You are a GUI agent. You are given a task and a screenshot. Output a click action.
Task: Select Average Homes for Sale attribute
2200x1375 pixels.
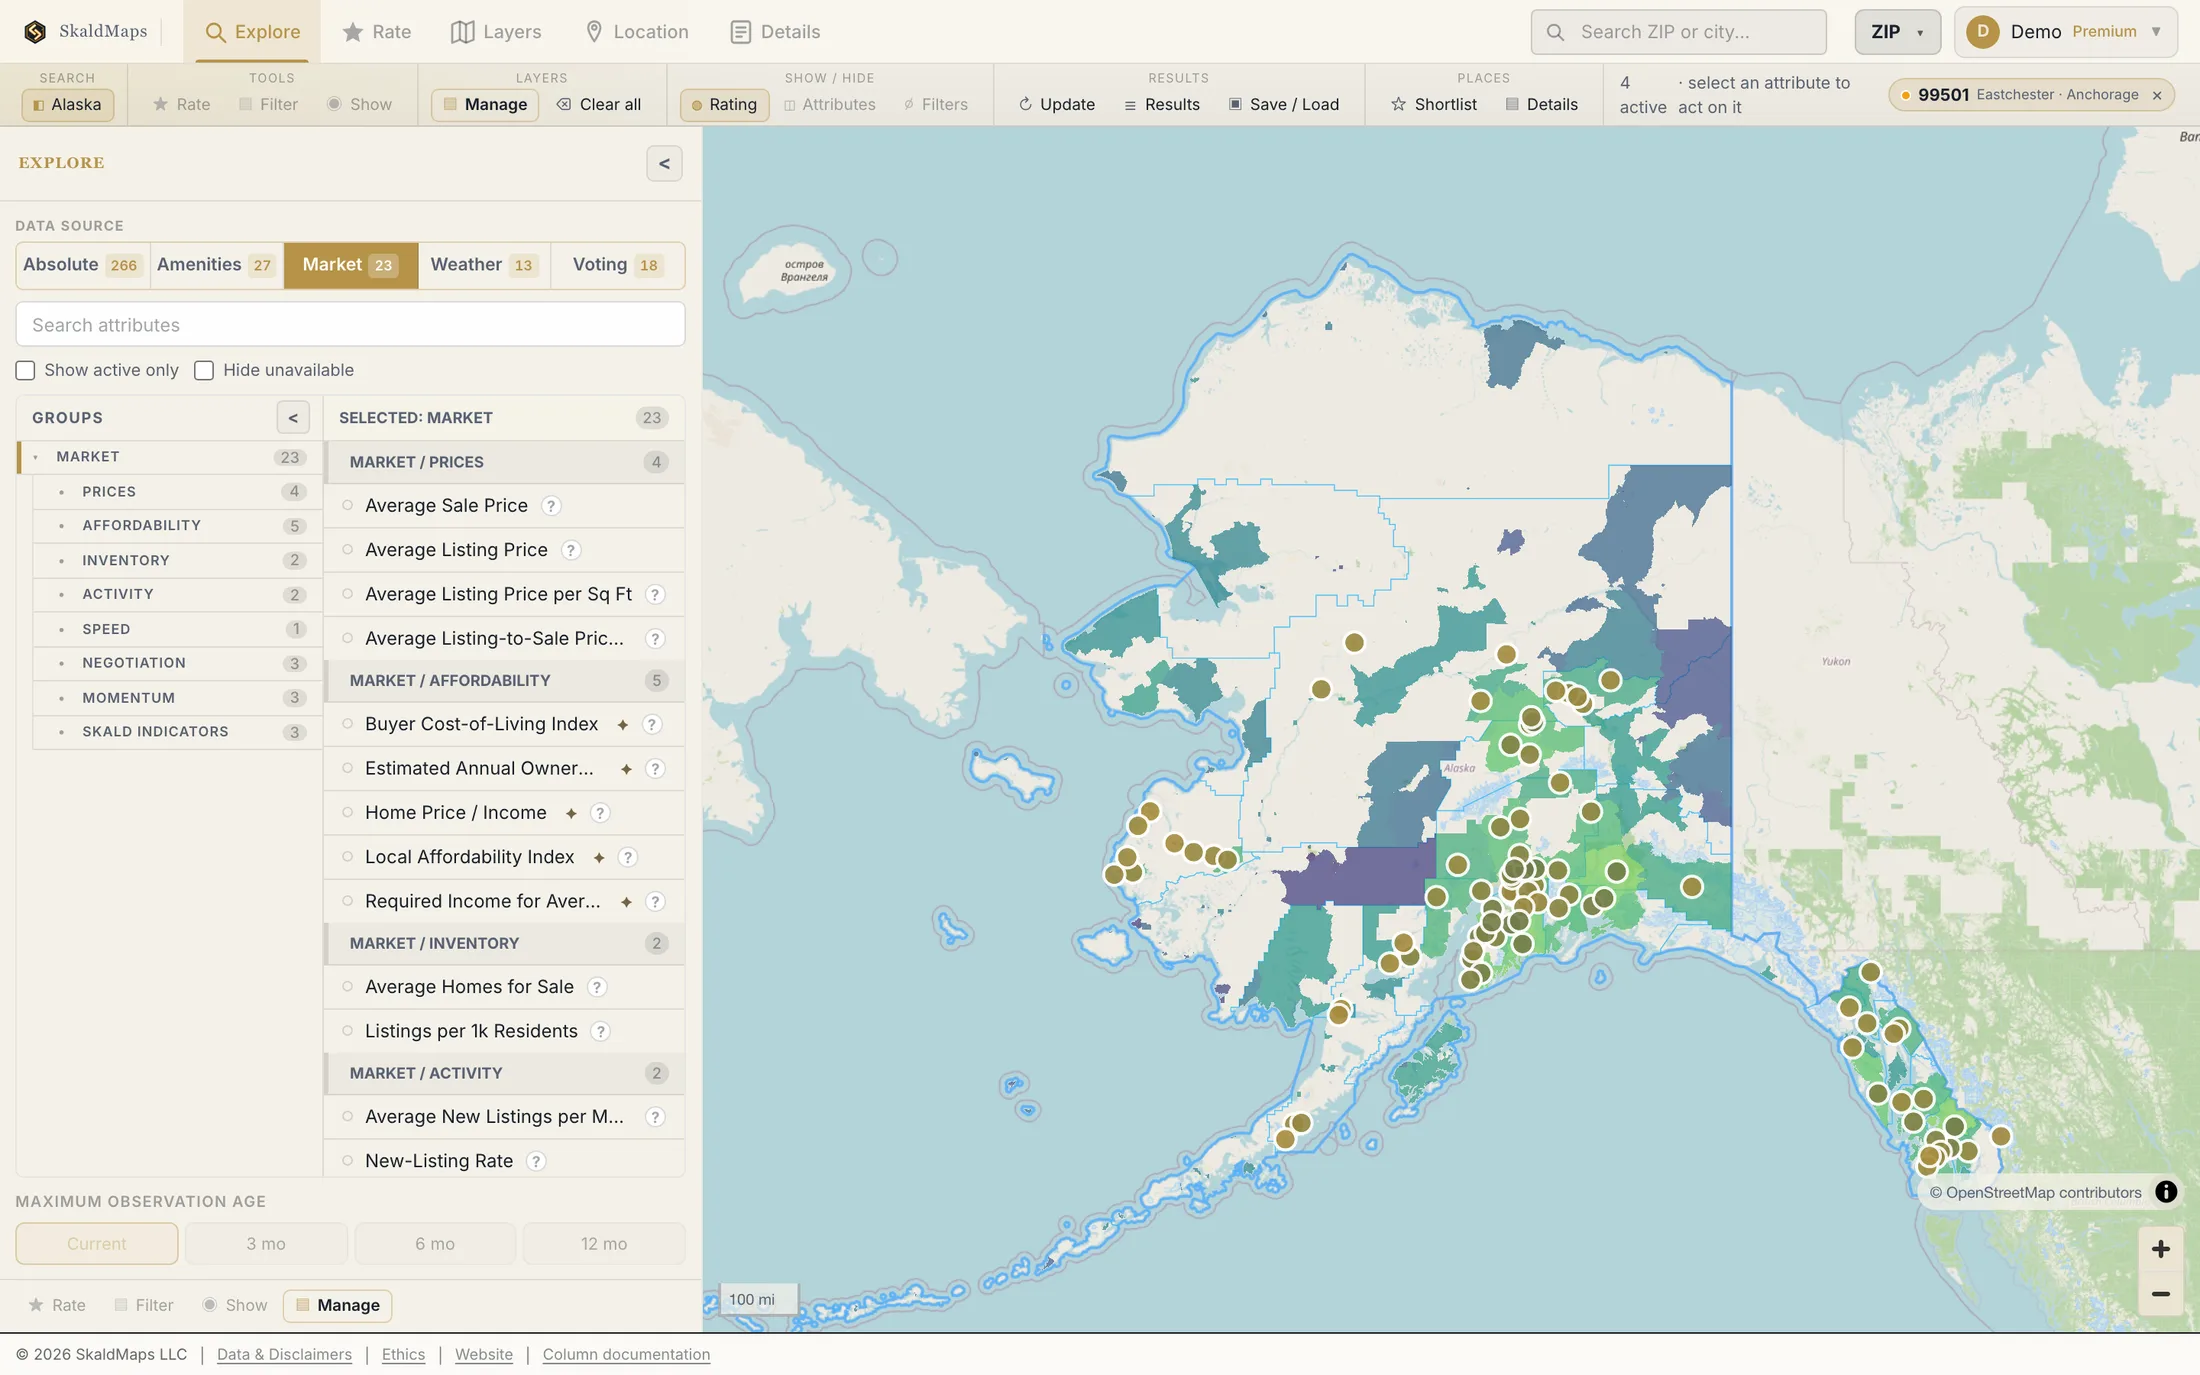(x=504, y=987)
